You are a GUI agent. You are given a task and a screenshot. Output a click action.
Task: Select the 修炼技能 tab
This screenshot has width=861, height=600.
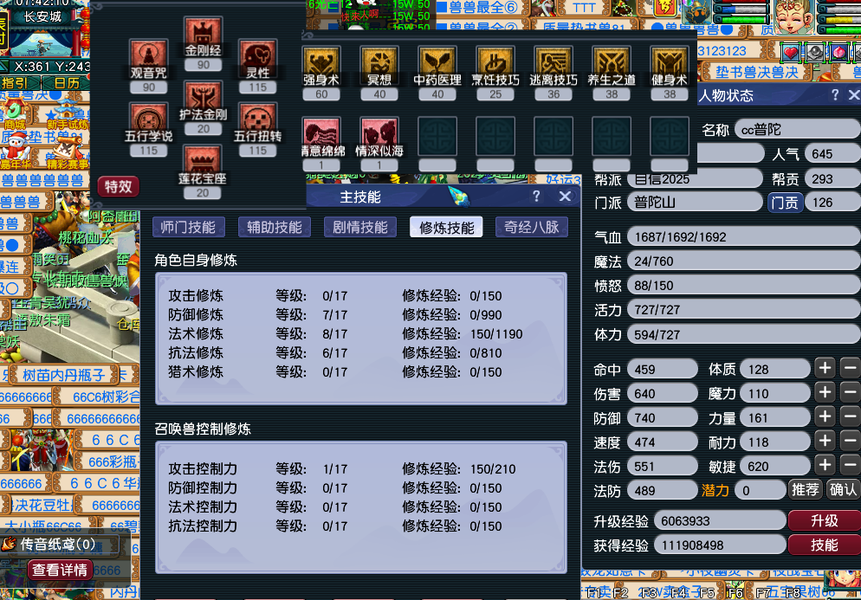pyautogui.click(x=446, y=227)
